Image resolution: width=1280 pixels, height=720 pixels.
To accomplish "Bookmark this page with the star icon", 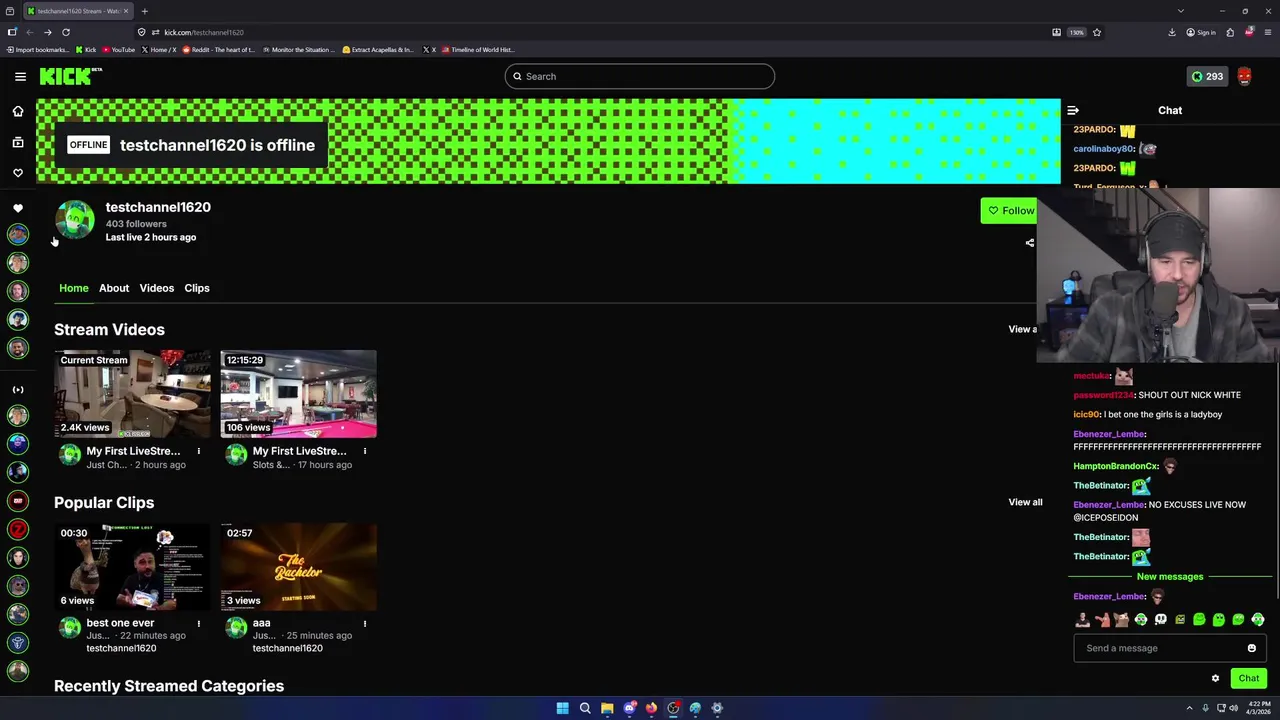I will click(x=1097, y=32).
